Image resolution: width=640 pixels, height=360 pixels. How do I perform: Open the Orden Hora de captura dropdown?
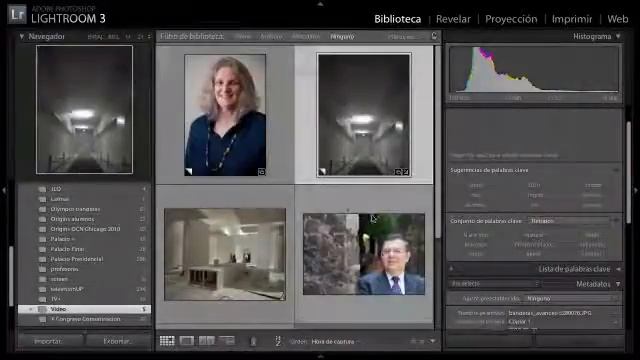(336, 342)
